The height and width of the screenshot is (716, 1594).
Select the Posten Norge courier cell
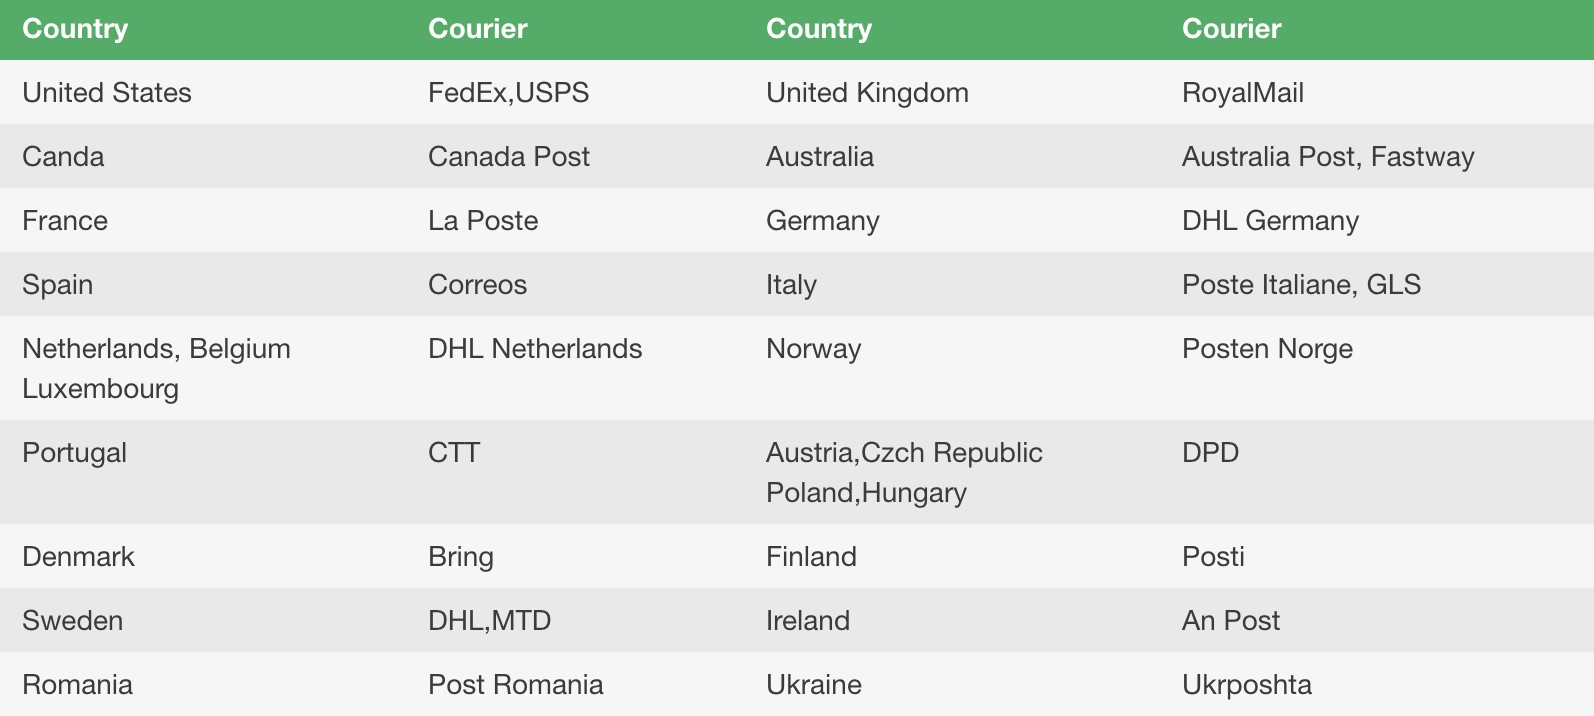tap(1267, 349)
